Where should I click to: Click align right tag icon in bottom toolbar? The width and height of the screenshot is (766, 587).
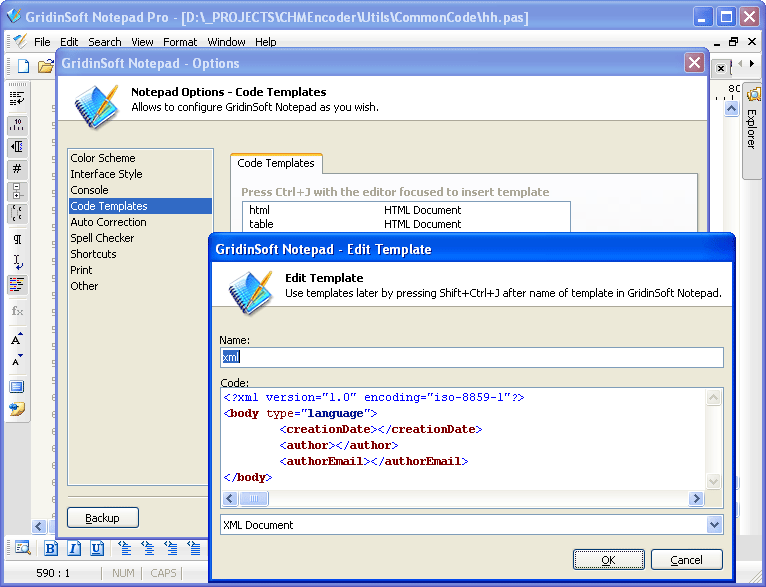tap(171, 548)
